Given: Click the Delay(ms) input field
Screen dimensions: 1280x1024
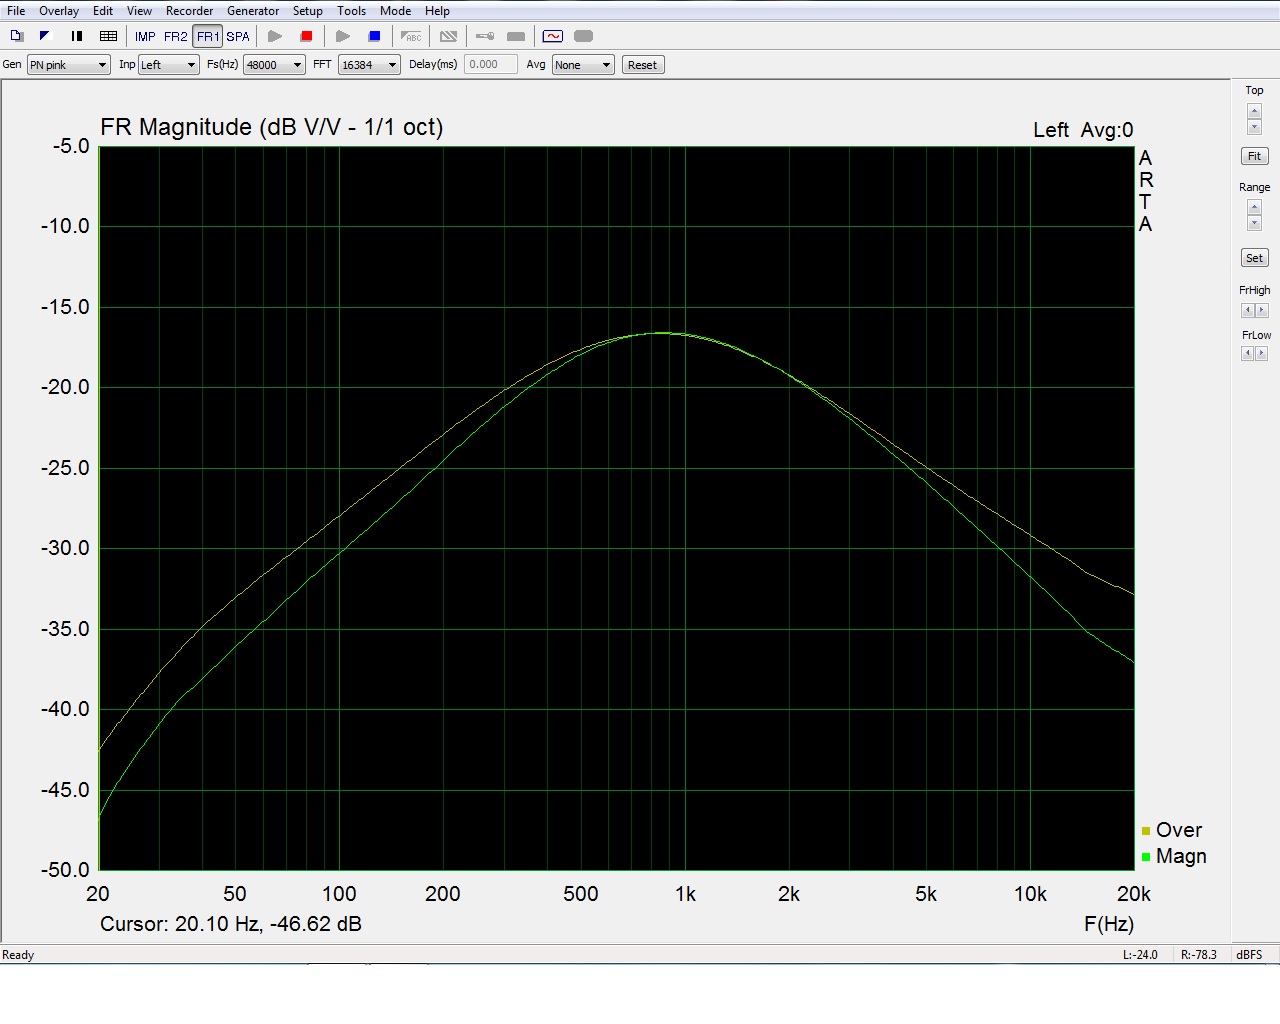Looking at the screenshot, I should pyautogui.click(x=490, y=65).
